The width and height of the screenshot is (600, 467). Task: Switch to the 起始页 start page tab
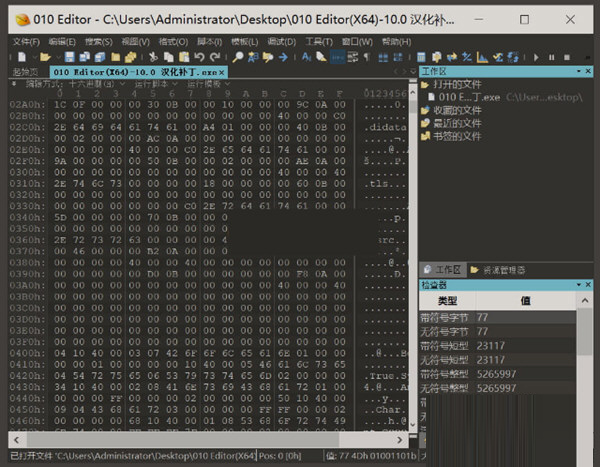coord(24,73)
